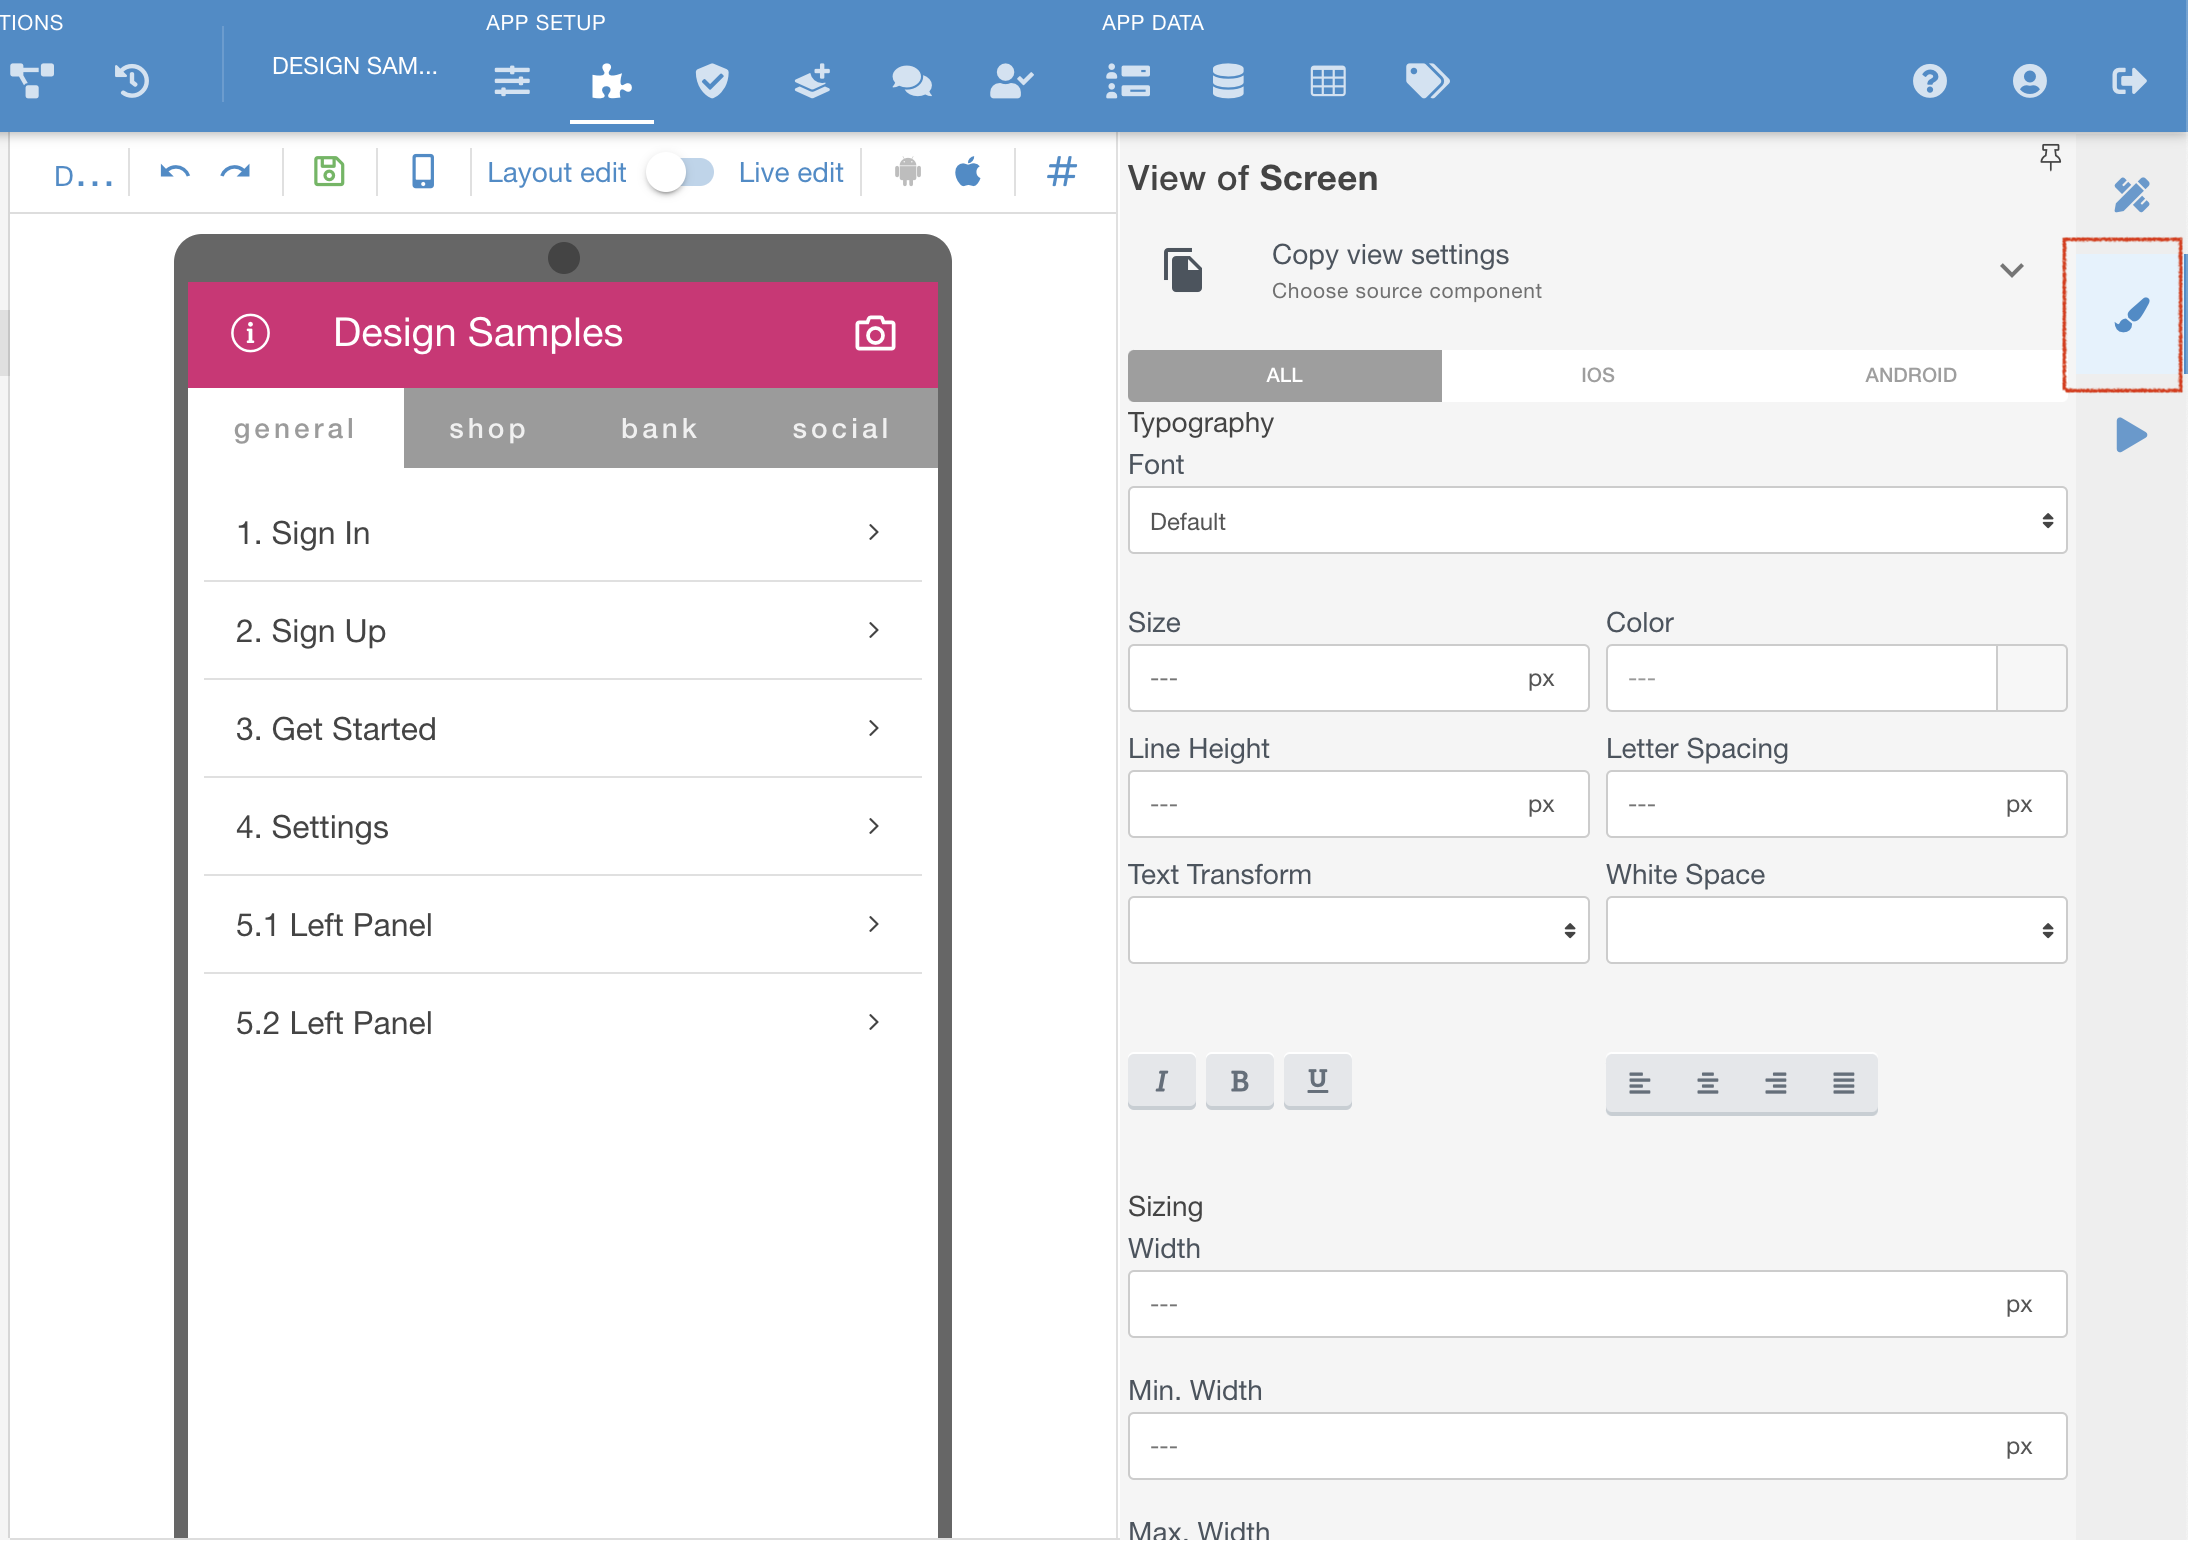
Task: Open the tags icon
Action: click(1427, 80)
